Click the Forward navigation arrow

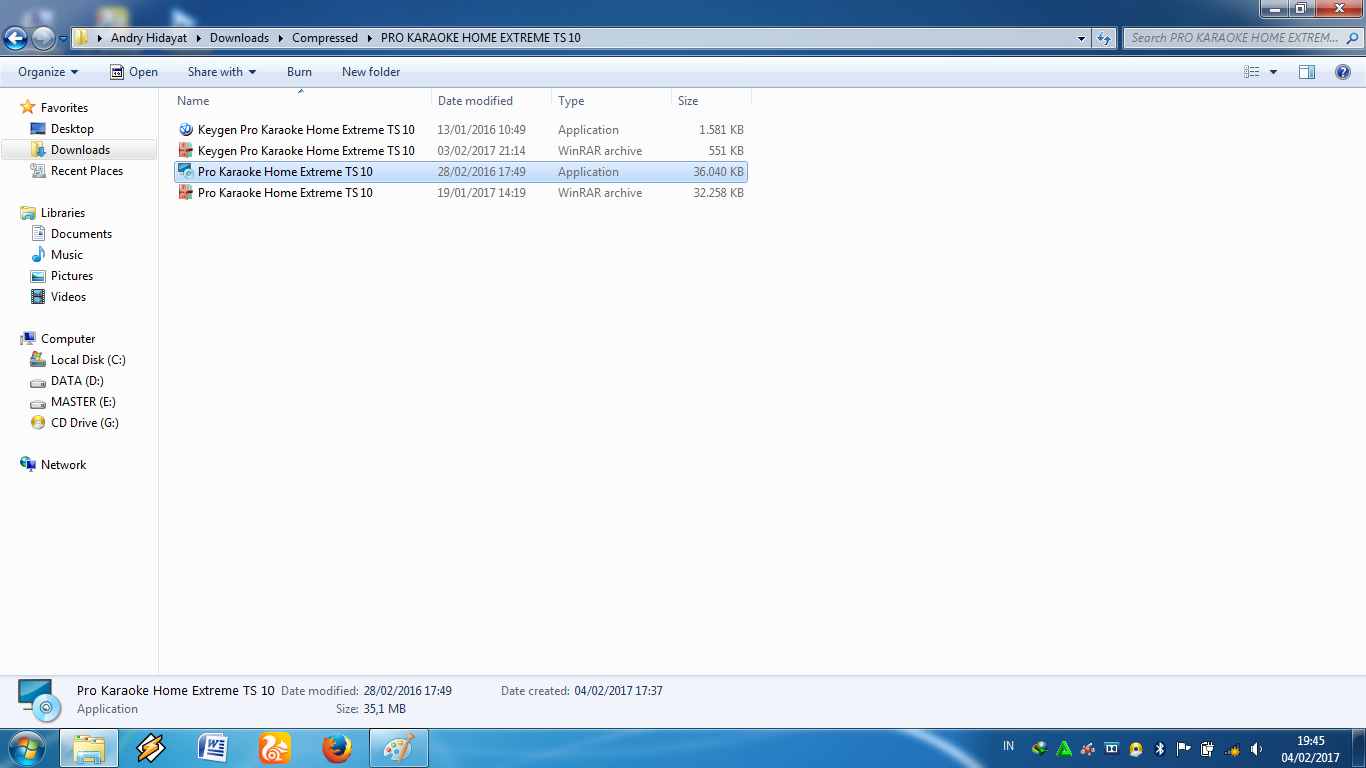pos(43,38)
